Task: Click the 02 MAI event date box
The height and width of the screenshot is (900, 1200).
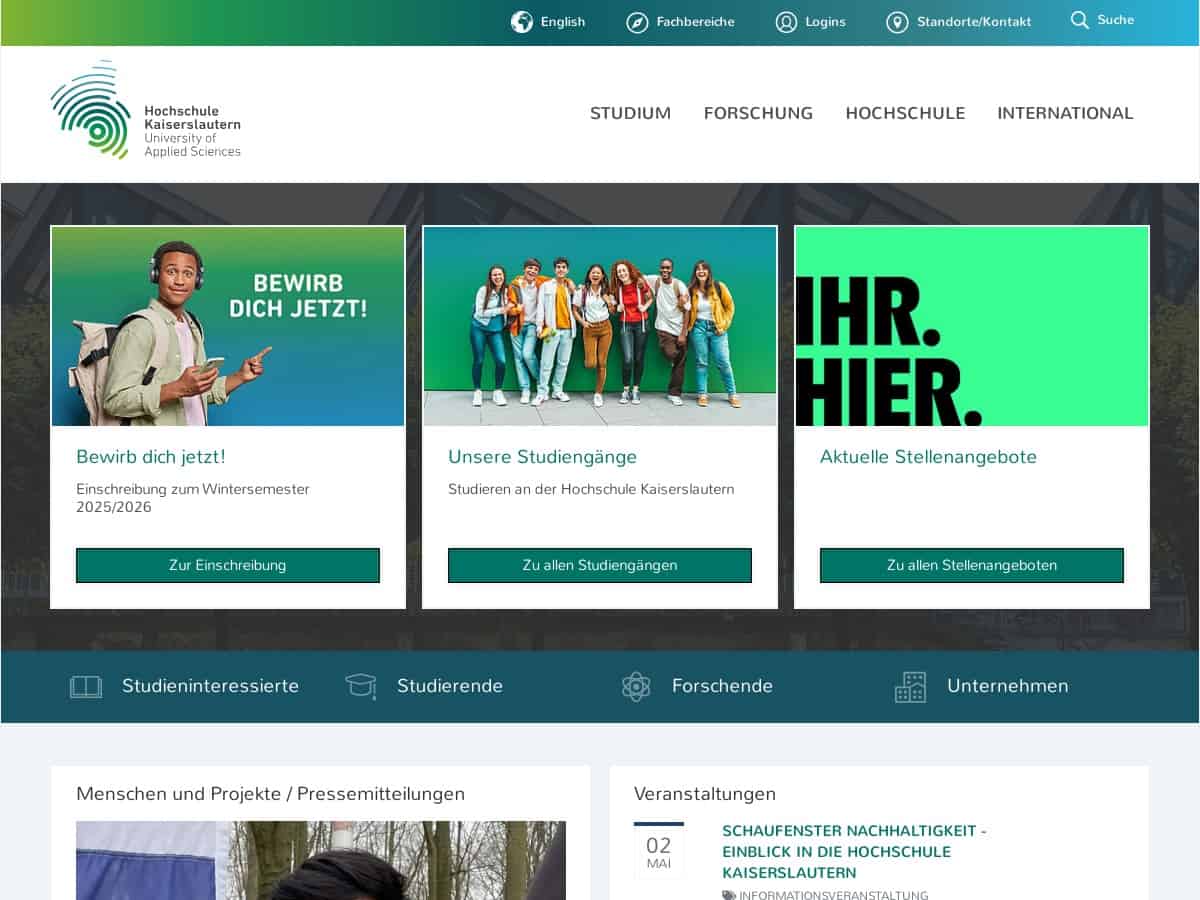Action: (x=659, y=850)
